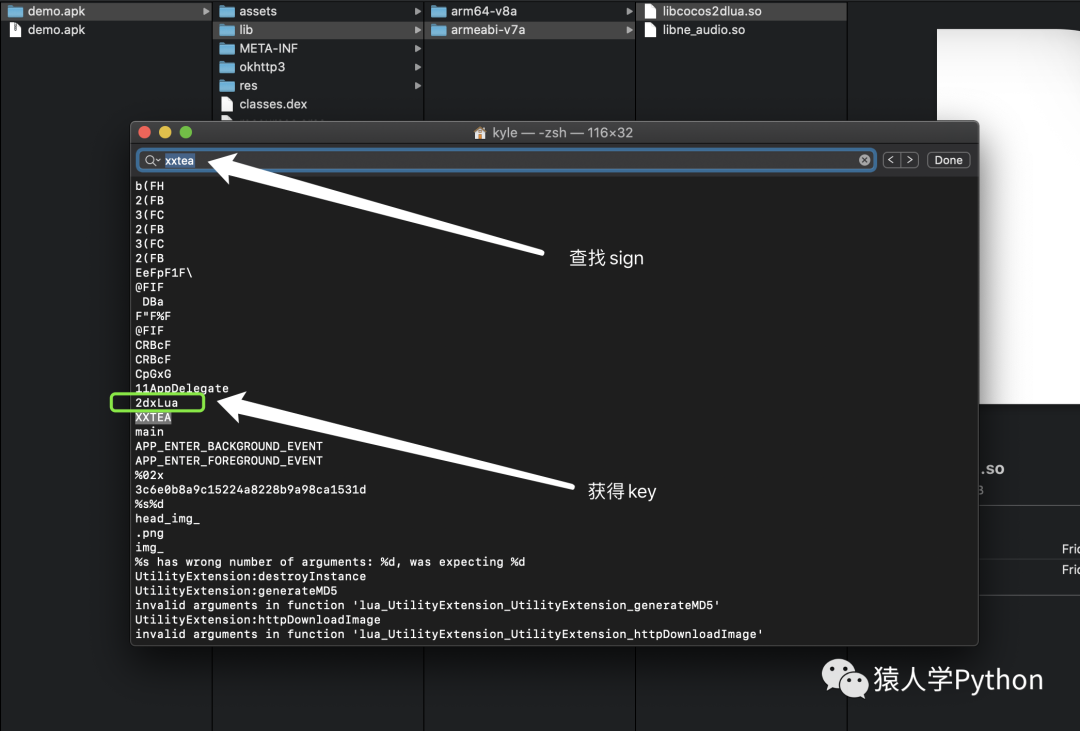The image size is (1080, 731).
Task: Click the META-INF folder icon
Action: [227, 48]
